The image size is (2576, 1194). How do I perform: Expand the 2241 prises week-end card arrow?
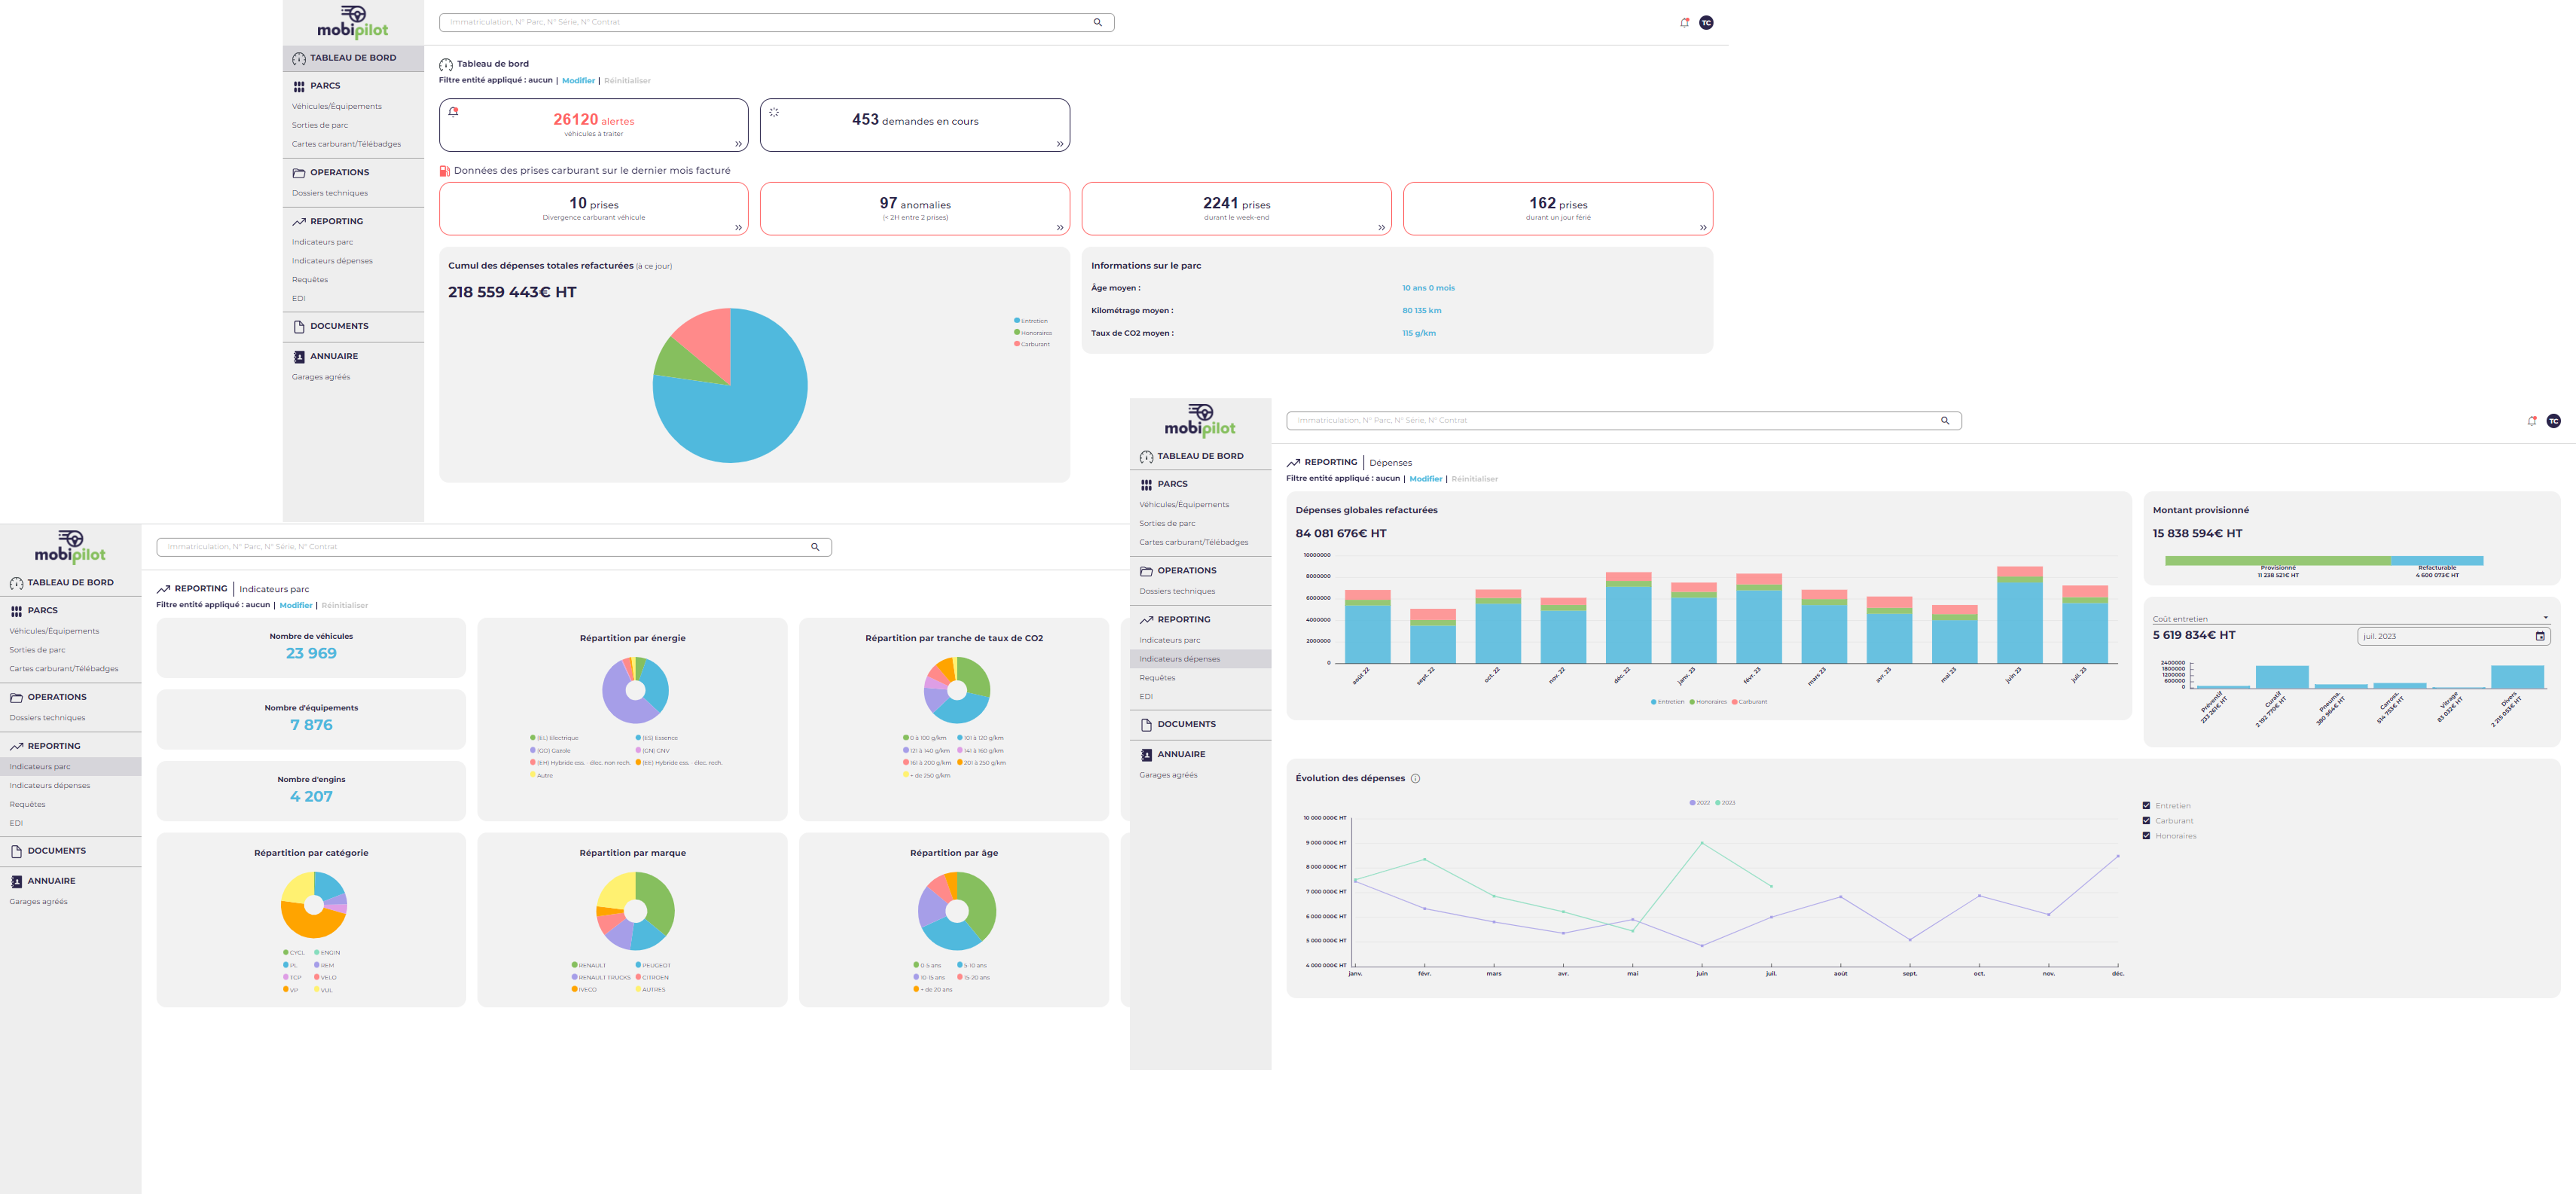point(1381,228)
